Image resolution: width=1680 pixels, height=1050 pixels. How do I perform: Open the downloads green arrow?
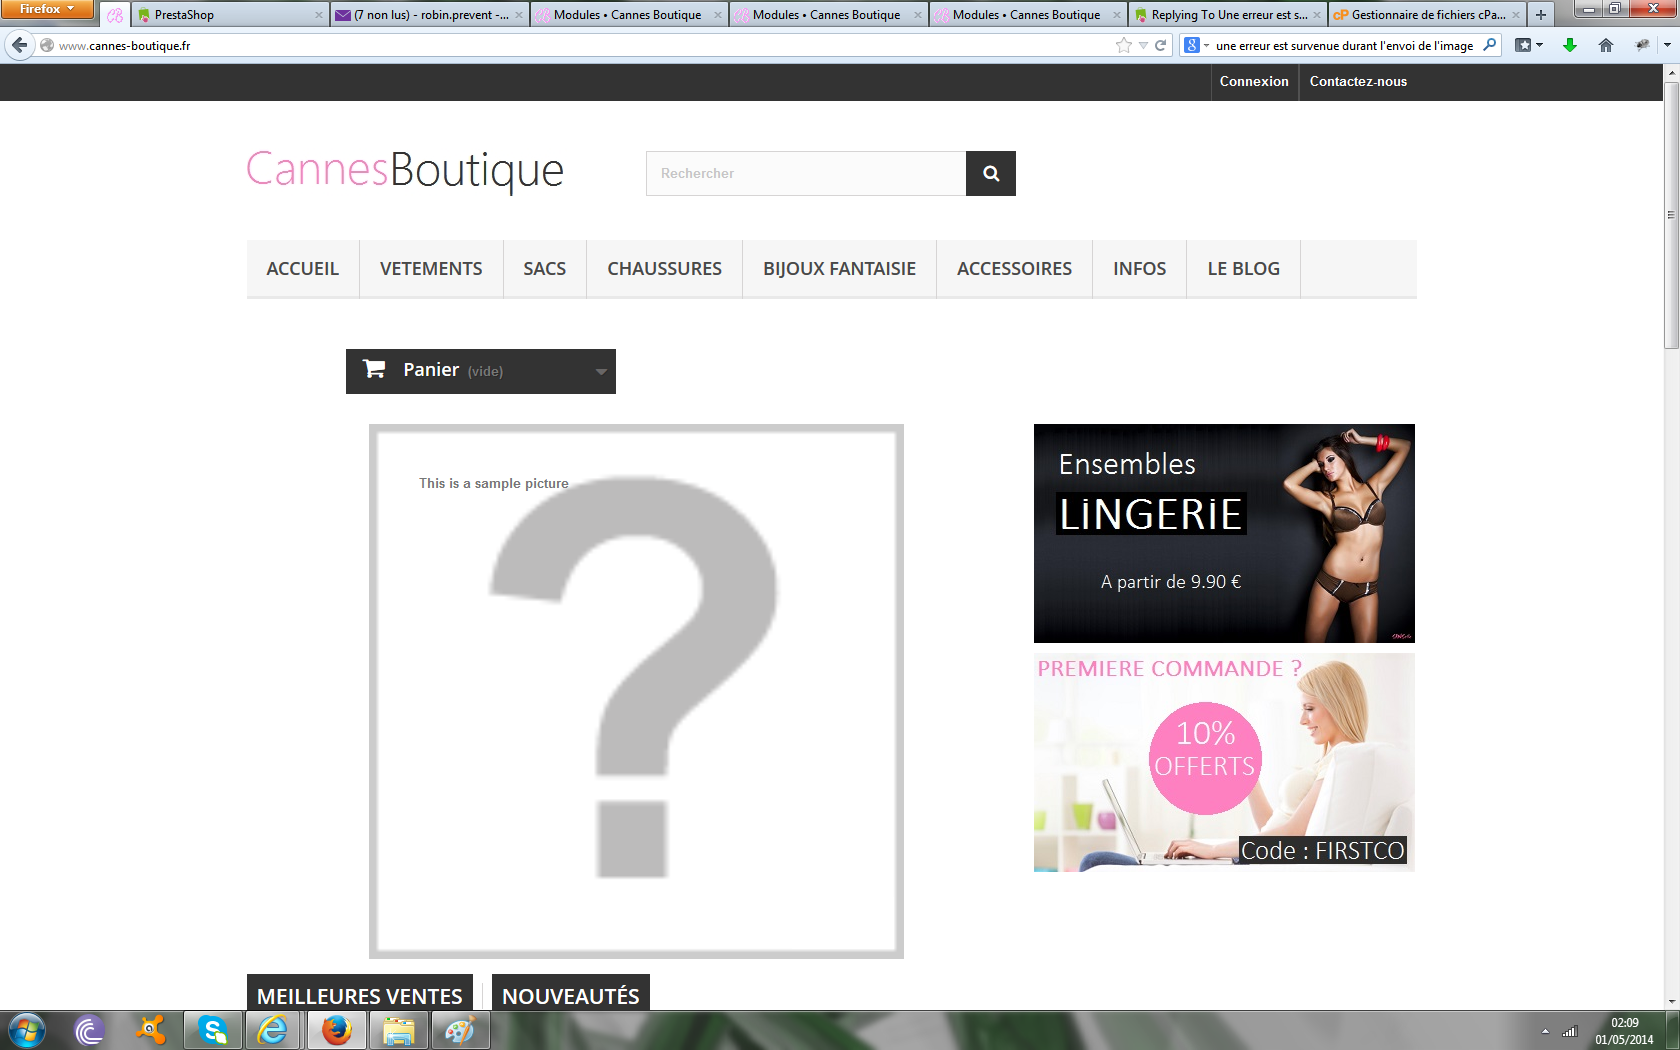1570,45
